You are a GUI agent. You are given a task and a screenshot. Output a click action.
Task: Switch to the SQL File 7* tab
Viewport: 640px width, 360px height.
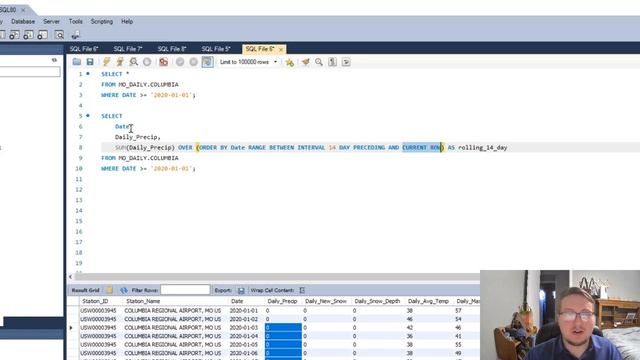128,49
